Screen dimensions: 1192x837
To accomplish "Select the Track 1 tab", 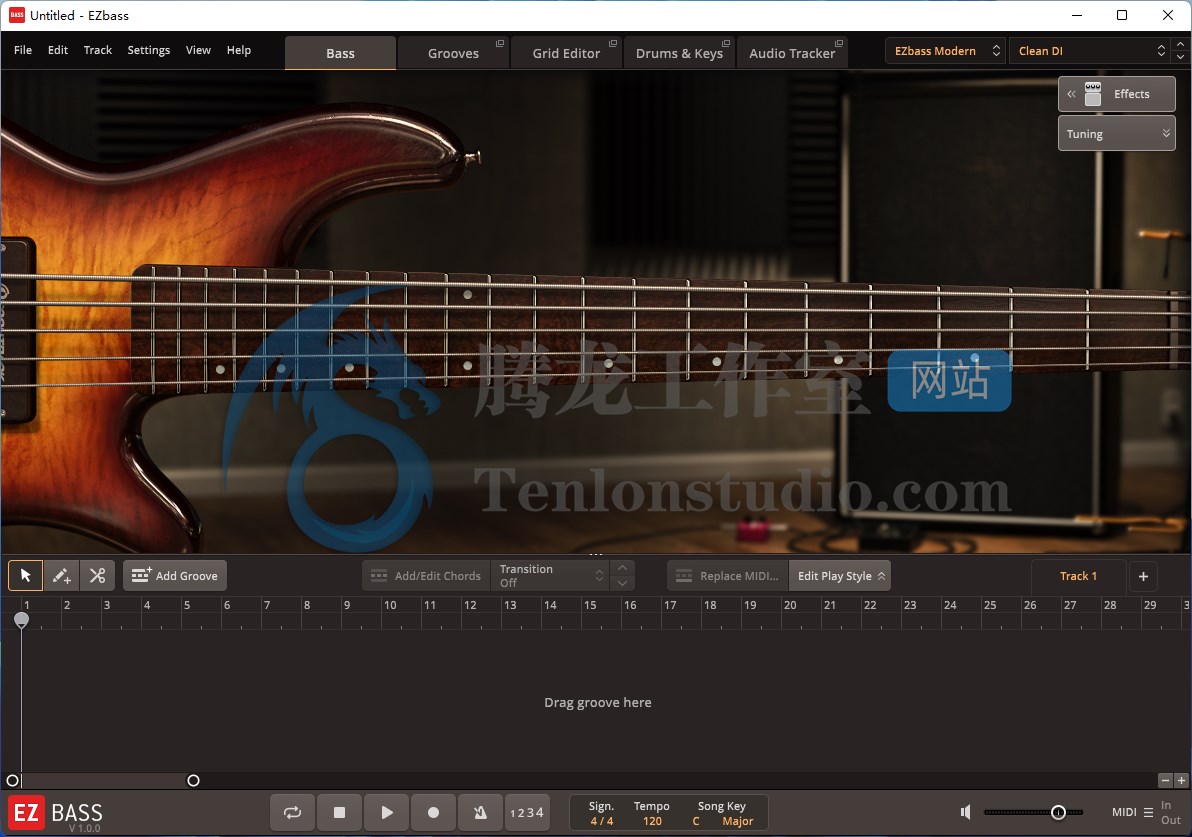I will tap(1078, 575).
